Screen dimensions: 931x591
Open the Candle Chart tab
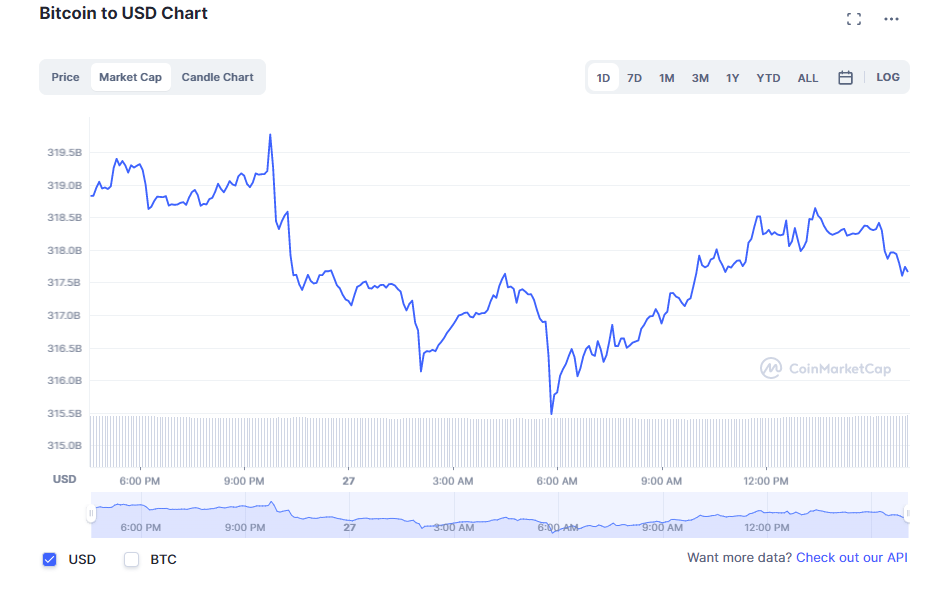217,77
